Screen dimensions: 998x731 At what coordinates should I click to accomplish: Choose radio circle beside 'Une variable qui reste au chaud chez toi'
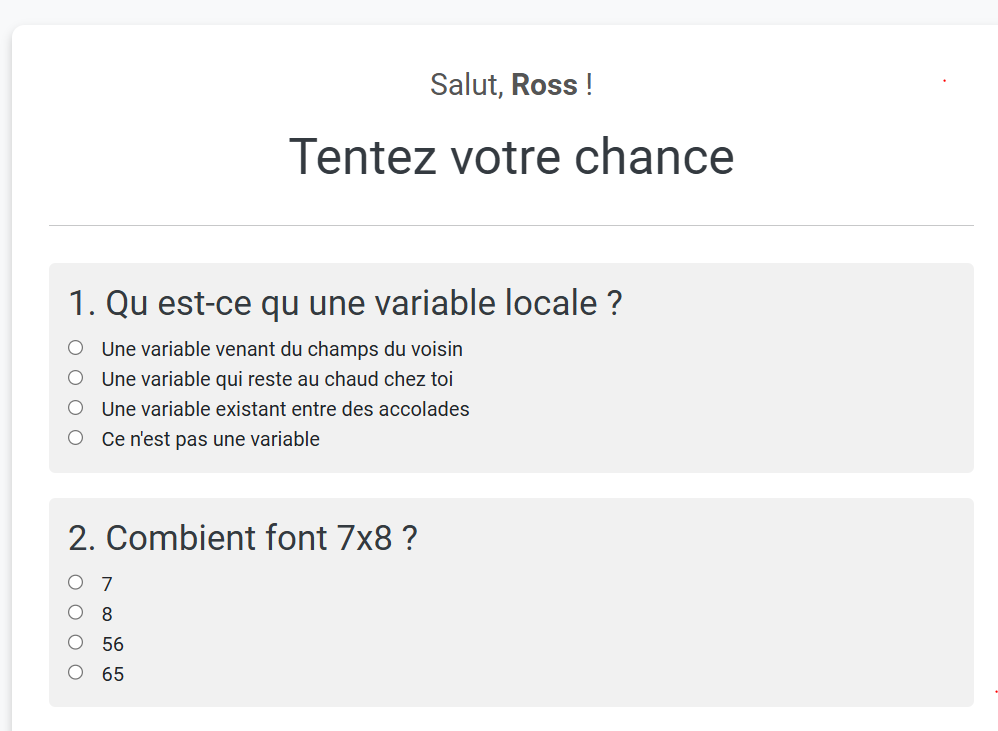click(75, 378)
